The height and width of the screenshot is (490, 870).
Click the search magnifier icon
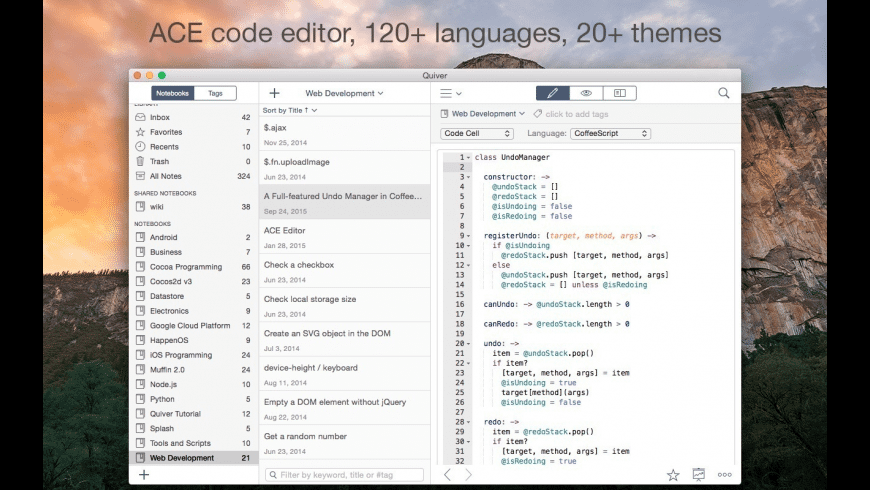point(723,93)
